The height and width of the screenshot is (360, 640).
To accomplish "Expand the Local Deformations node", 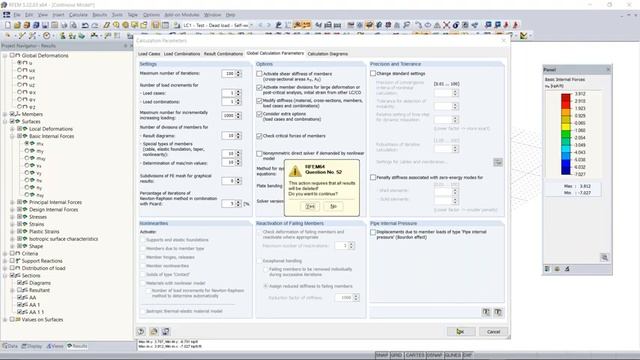I will click(x=12, y=129).
